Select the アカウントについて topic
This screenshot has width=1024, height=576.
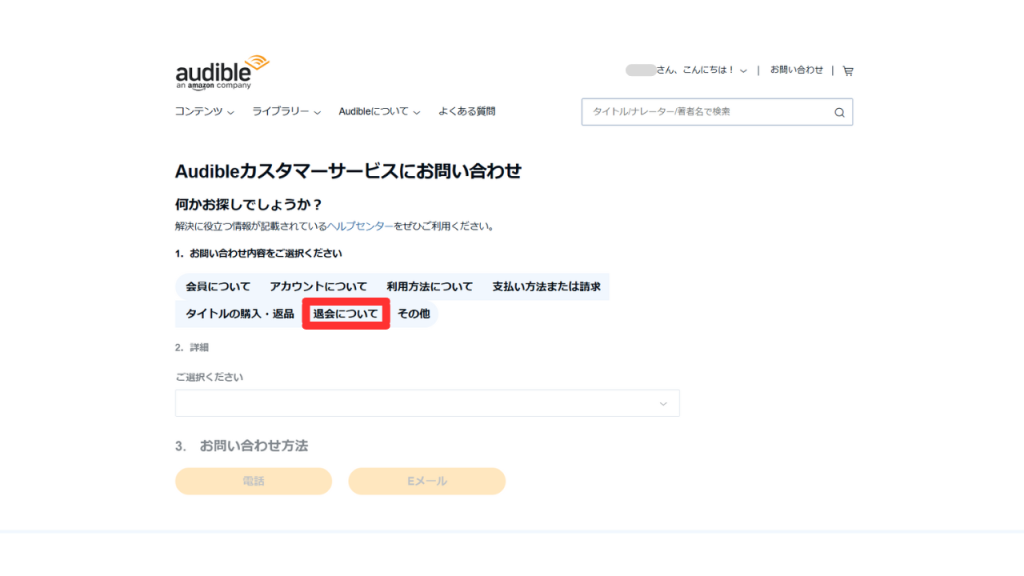(318, 287)
